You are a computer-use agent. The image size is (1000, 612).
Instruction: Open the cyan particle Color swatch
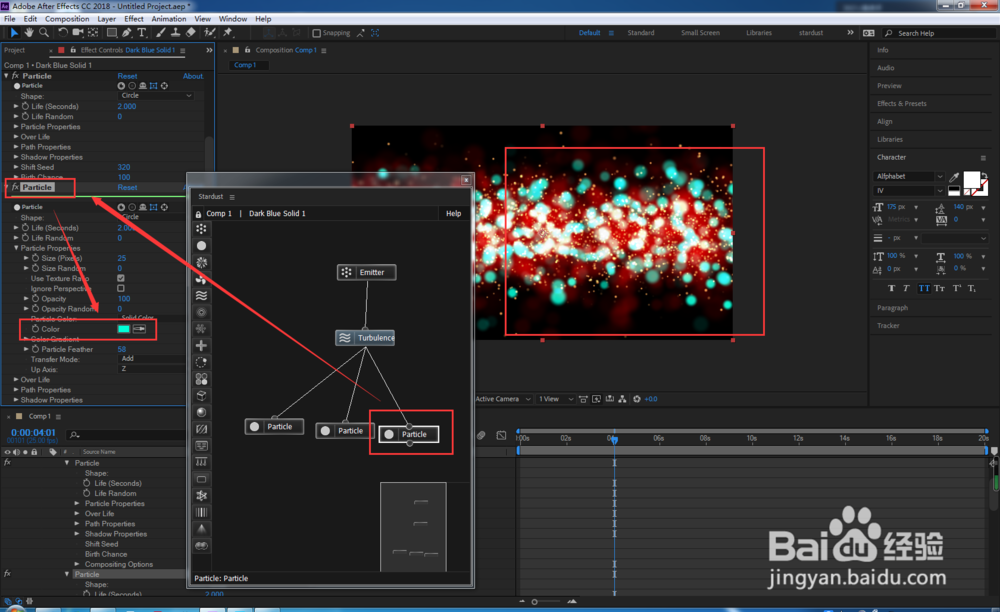(x=124, y=329)
